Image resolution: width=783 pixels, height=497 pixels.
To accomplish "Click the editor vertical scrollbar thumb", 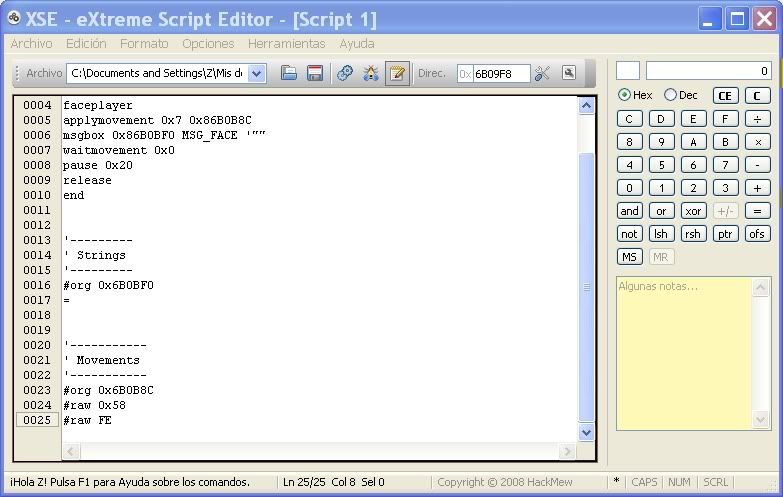I will pos(586,287).
